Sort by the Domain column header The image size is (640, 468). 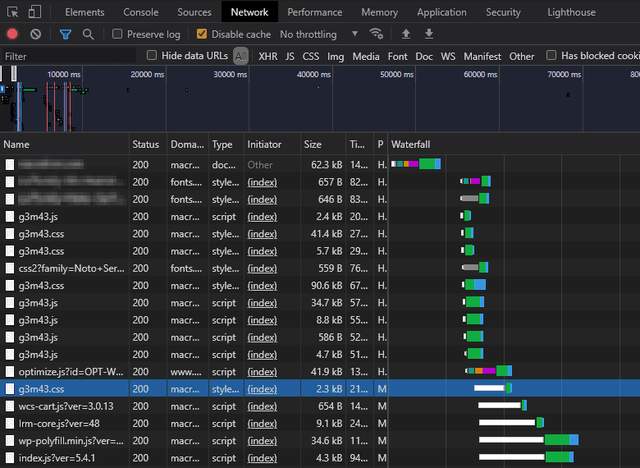tap(187, 144)
